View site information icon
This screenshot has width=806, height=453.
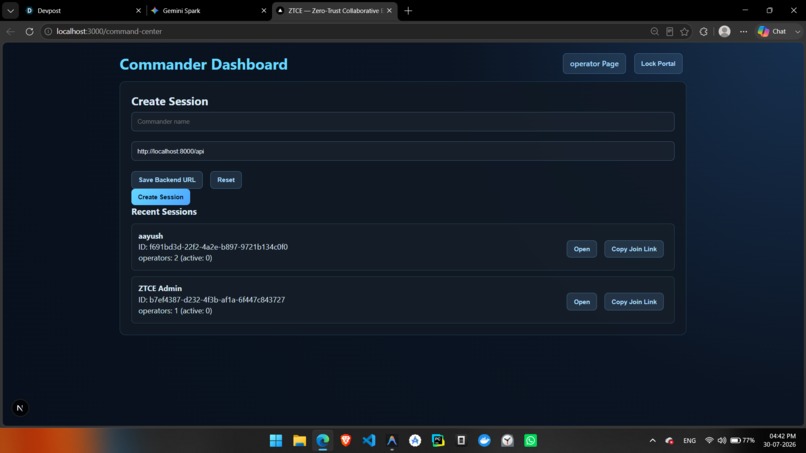48,31
